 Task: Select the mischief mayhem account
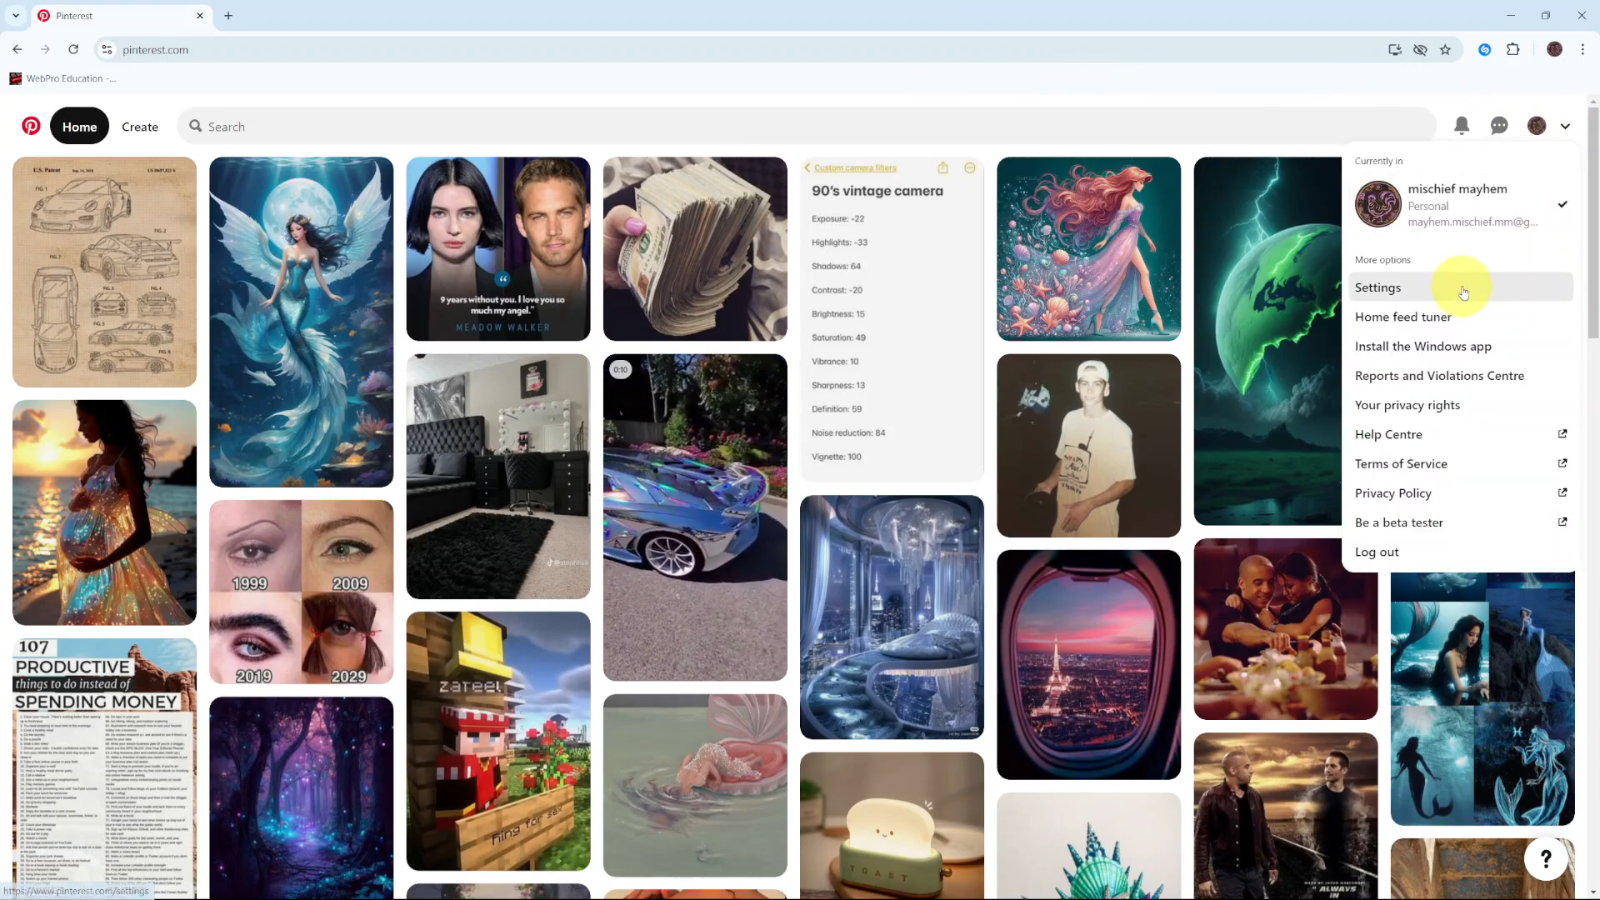(1460, 204)
